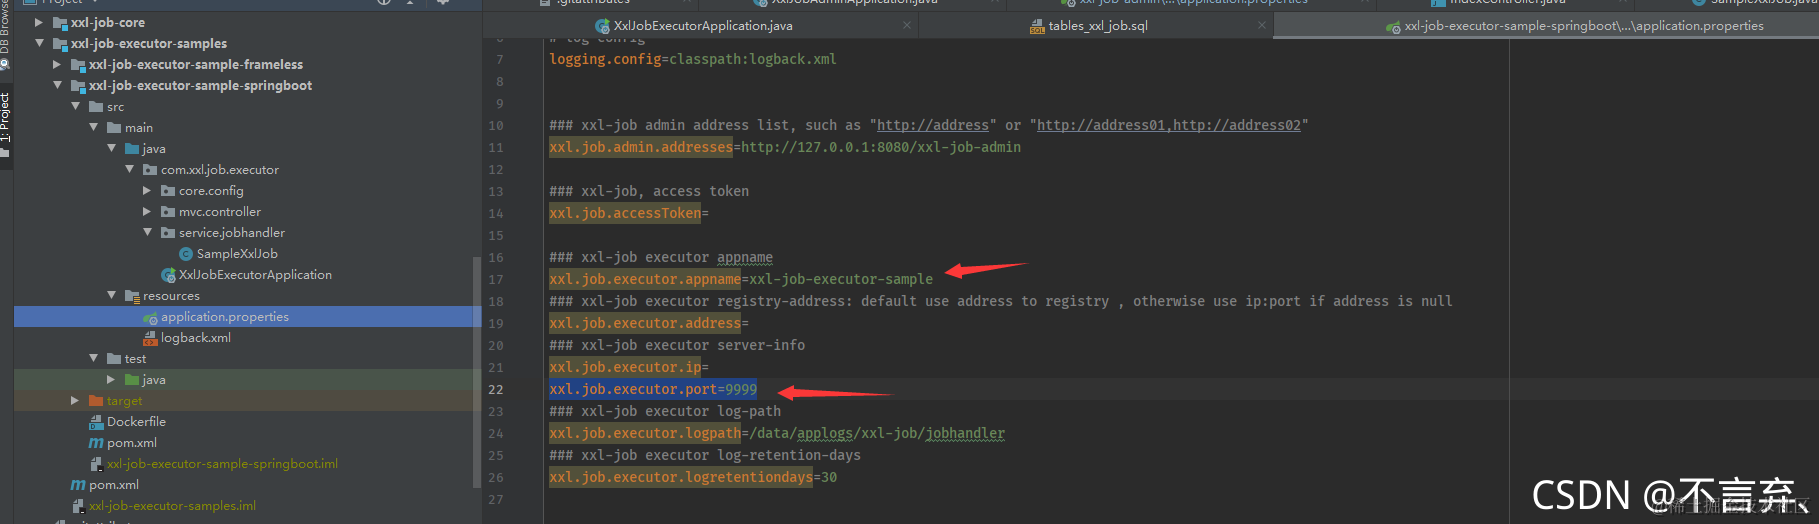Click the service.jobhandler package icon

pyautogui.click(x=168, y=233)
